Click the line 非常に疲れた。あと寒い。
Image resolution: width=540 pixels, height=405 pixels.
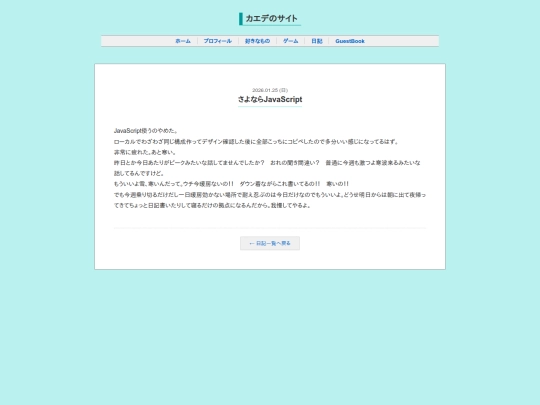(x=145, y=152)
